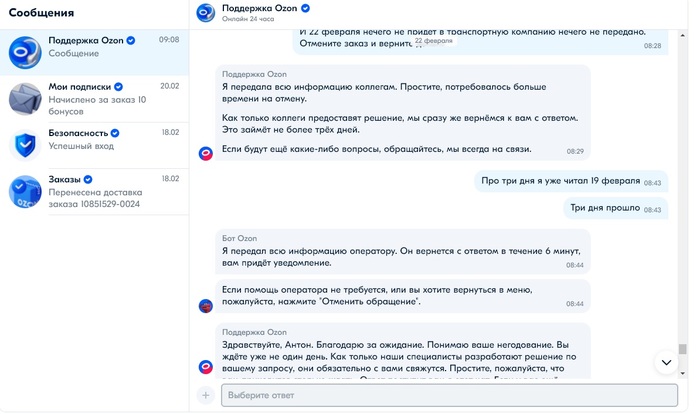Open Заказы box avatar
This screenshot has width=700, height=414.
click(x=25, y=192)
